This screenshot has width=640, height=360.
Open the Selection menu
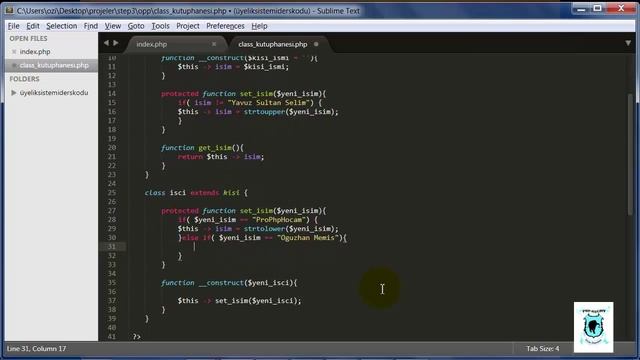pyautogui.click(x=62, y=26)
